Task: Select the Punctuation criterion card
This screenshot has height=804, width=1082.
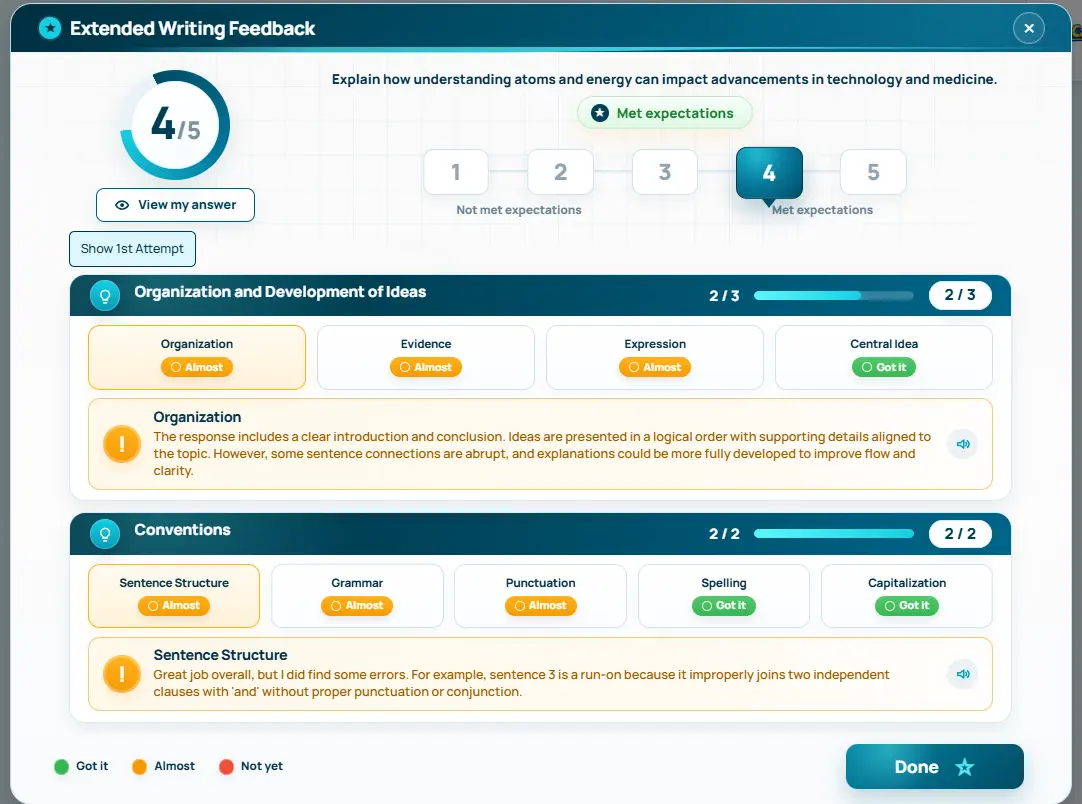Action: tap(540, 596)
